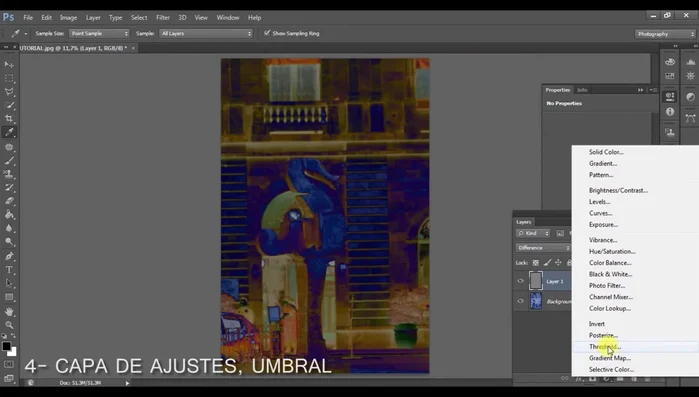
Task: Open layer filter Kind dropdown
Action: [533, 233]
